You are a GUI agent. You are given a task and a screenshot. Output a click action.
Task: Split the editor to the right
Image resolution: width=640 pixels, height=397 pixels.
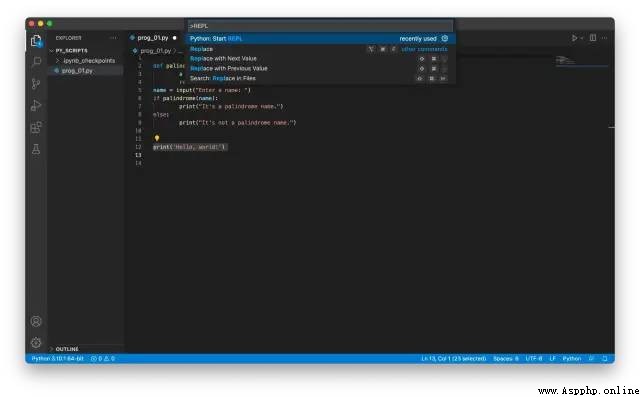point(593,38)
